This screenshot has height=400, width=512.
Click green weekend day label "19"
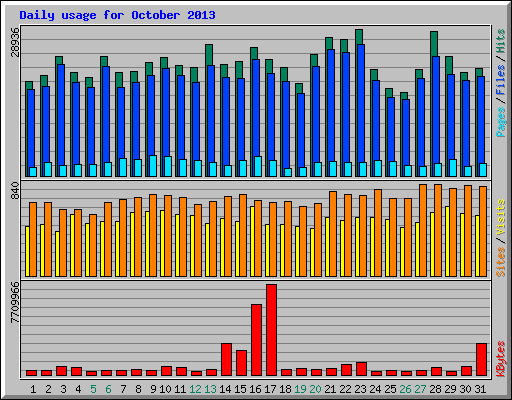tap(300, 389)
